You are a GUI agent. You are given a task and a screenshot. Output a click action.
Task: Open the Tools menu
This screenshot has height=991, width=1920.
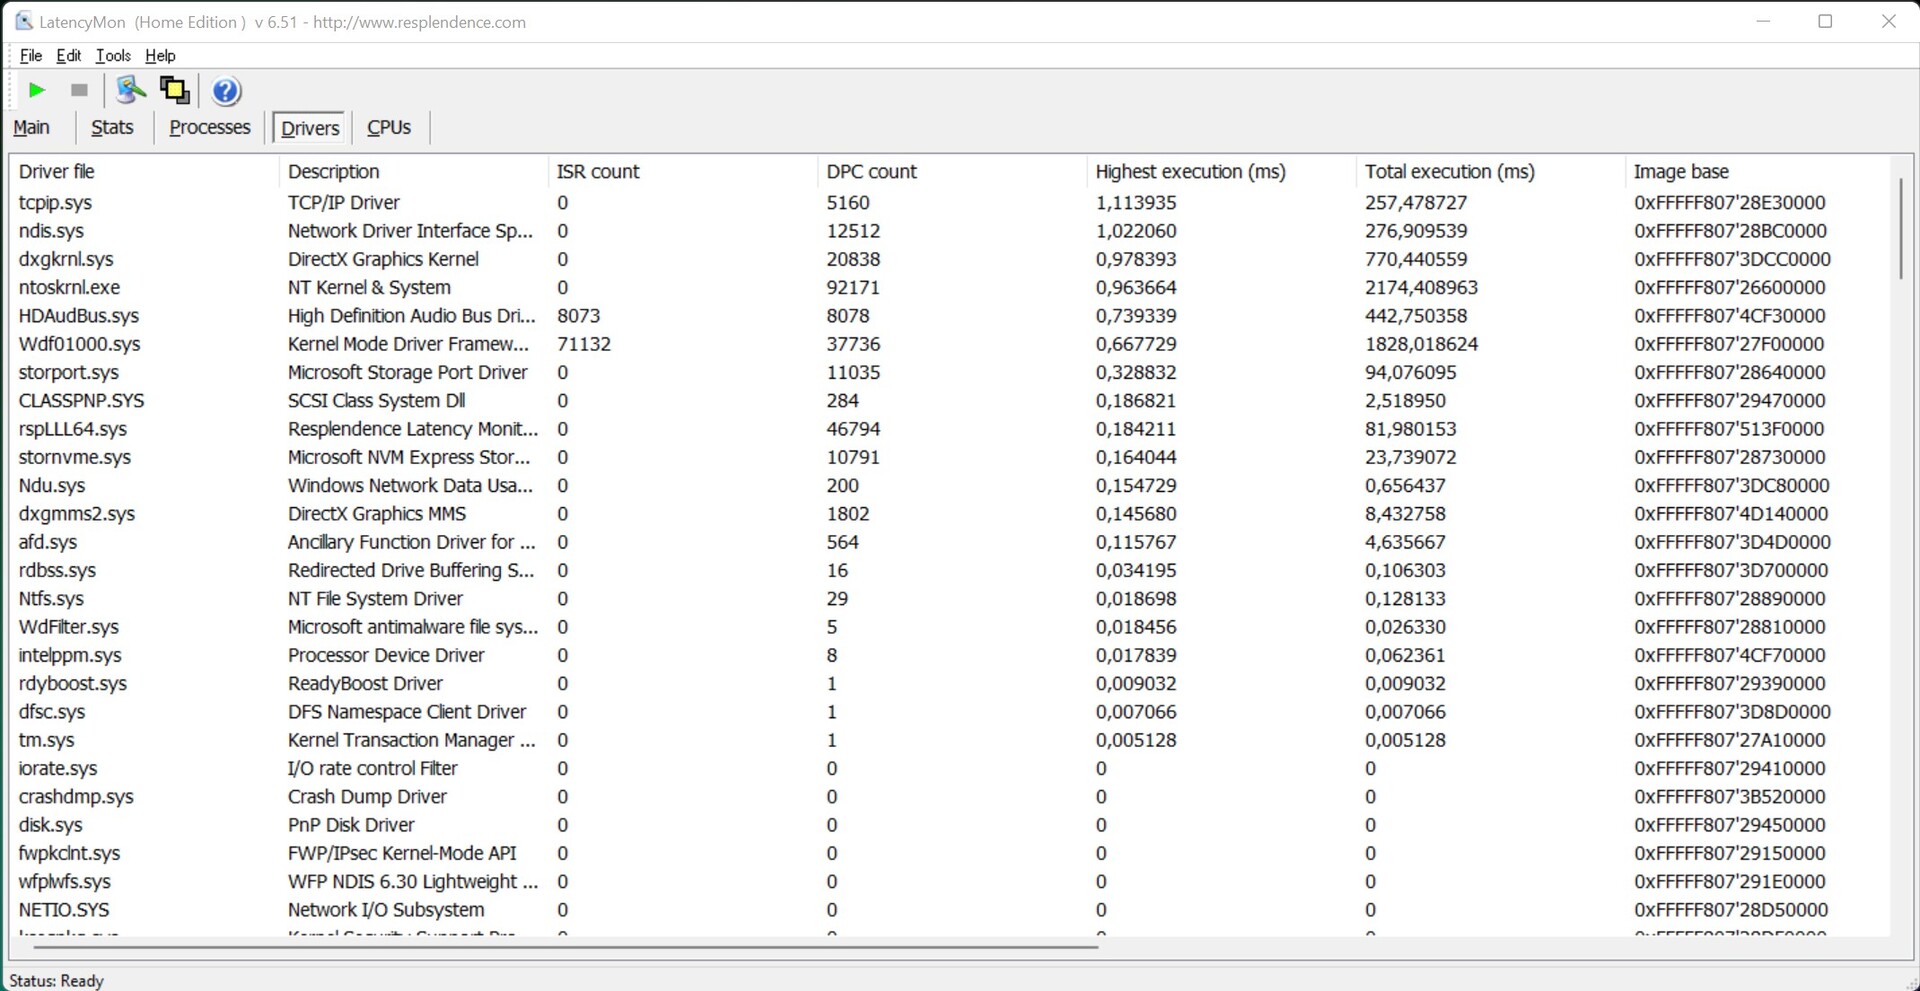[x=113, y=56]
